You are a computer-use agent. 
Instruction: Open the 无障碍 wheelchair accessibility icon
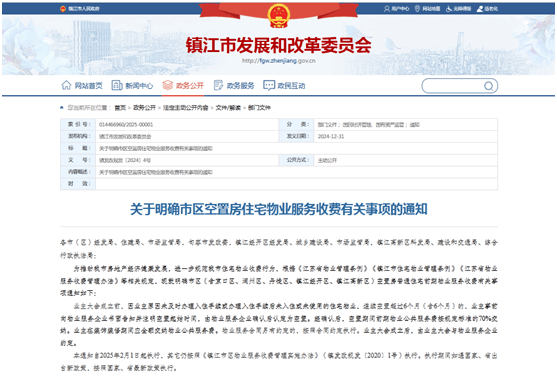click(x=449, y=9)
